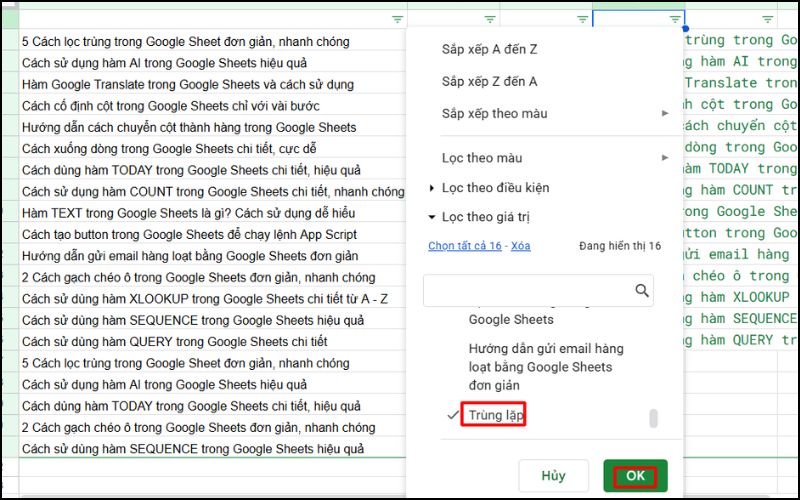Click the 'Xóa' link to clear selections
The image size is (800, 500).
point(521,246)
